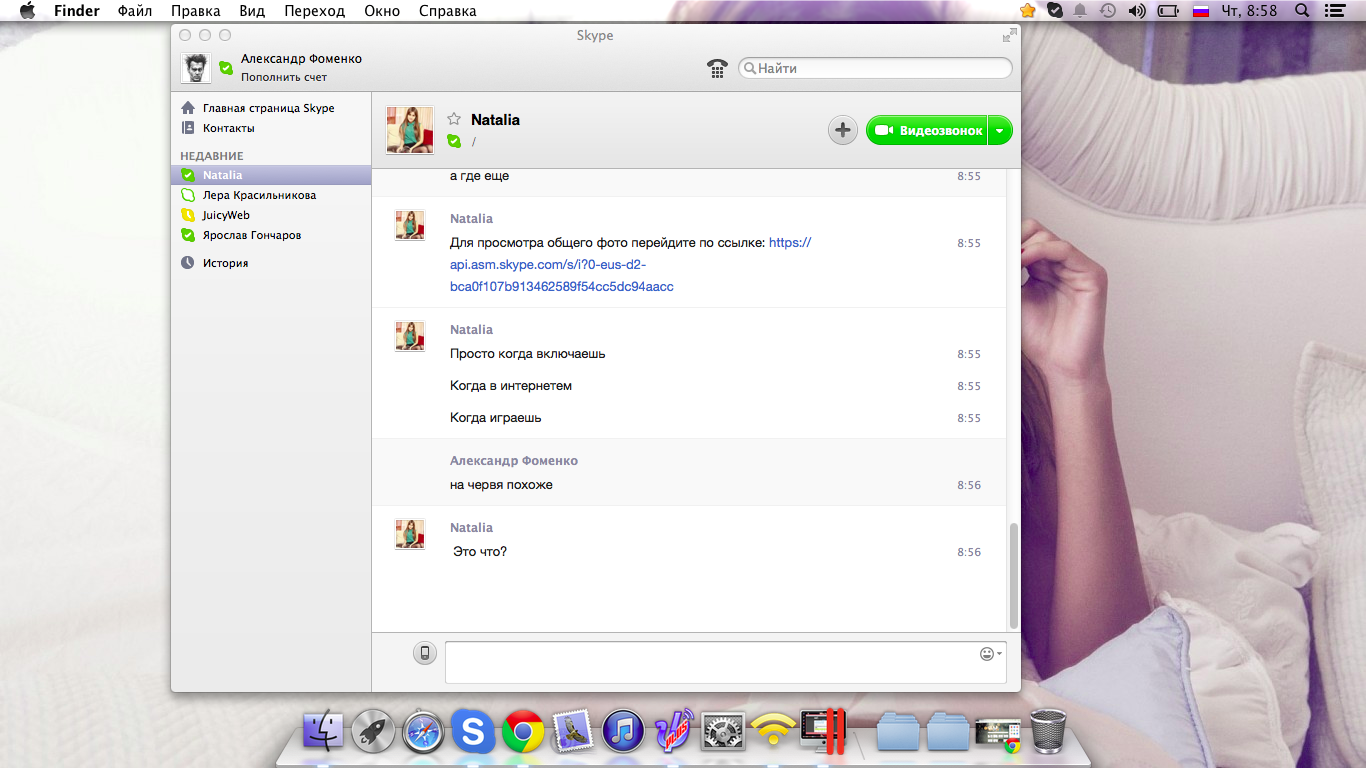The image size is (1366, 768).
Task: Open the call options dropdown arrow next to Видеозвонок
Action: click(x=1000, y=131)
